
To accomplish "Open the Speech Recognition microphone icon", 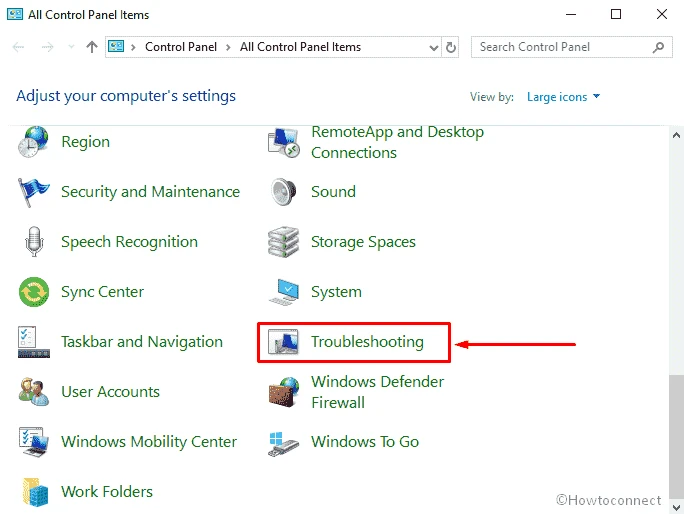I will (x=34, y=241).
